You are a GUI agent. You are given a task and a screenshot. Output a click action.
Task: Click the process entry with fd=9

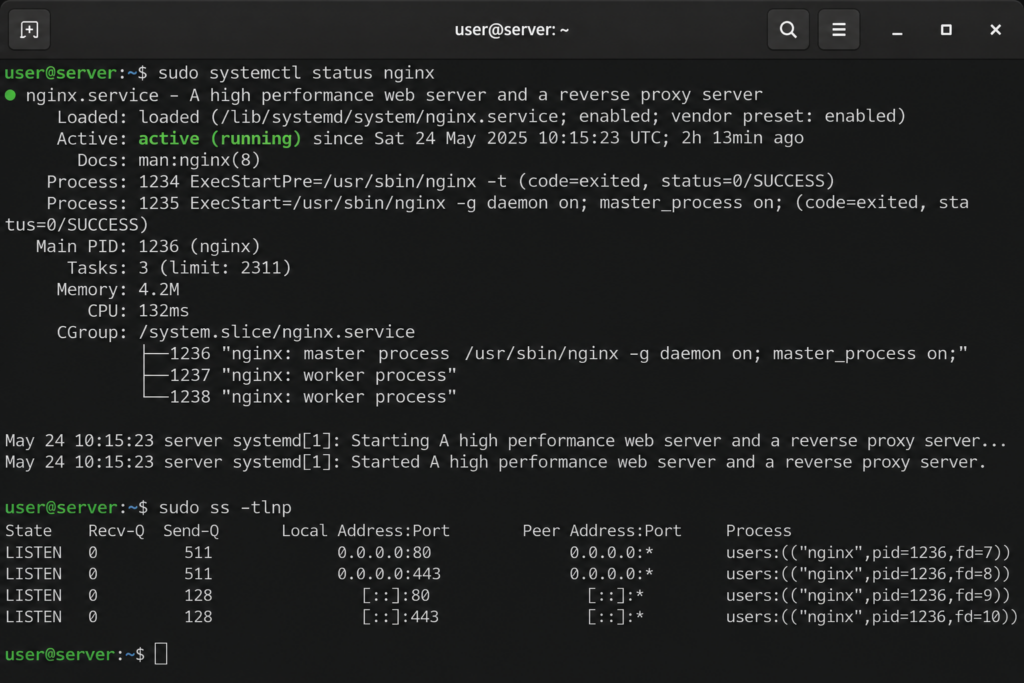tap(868, 596)
